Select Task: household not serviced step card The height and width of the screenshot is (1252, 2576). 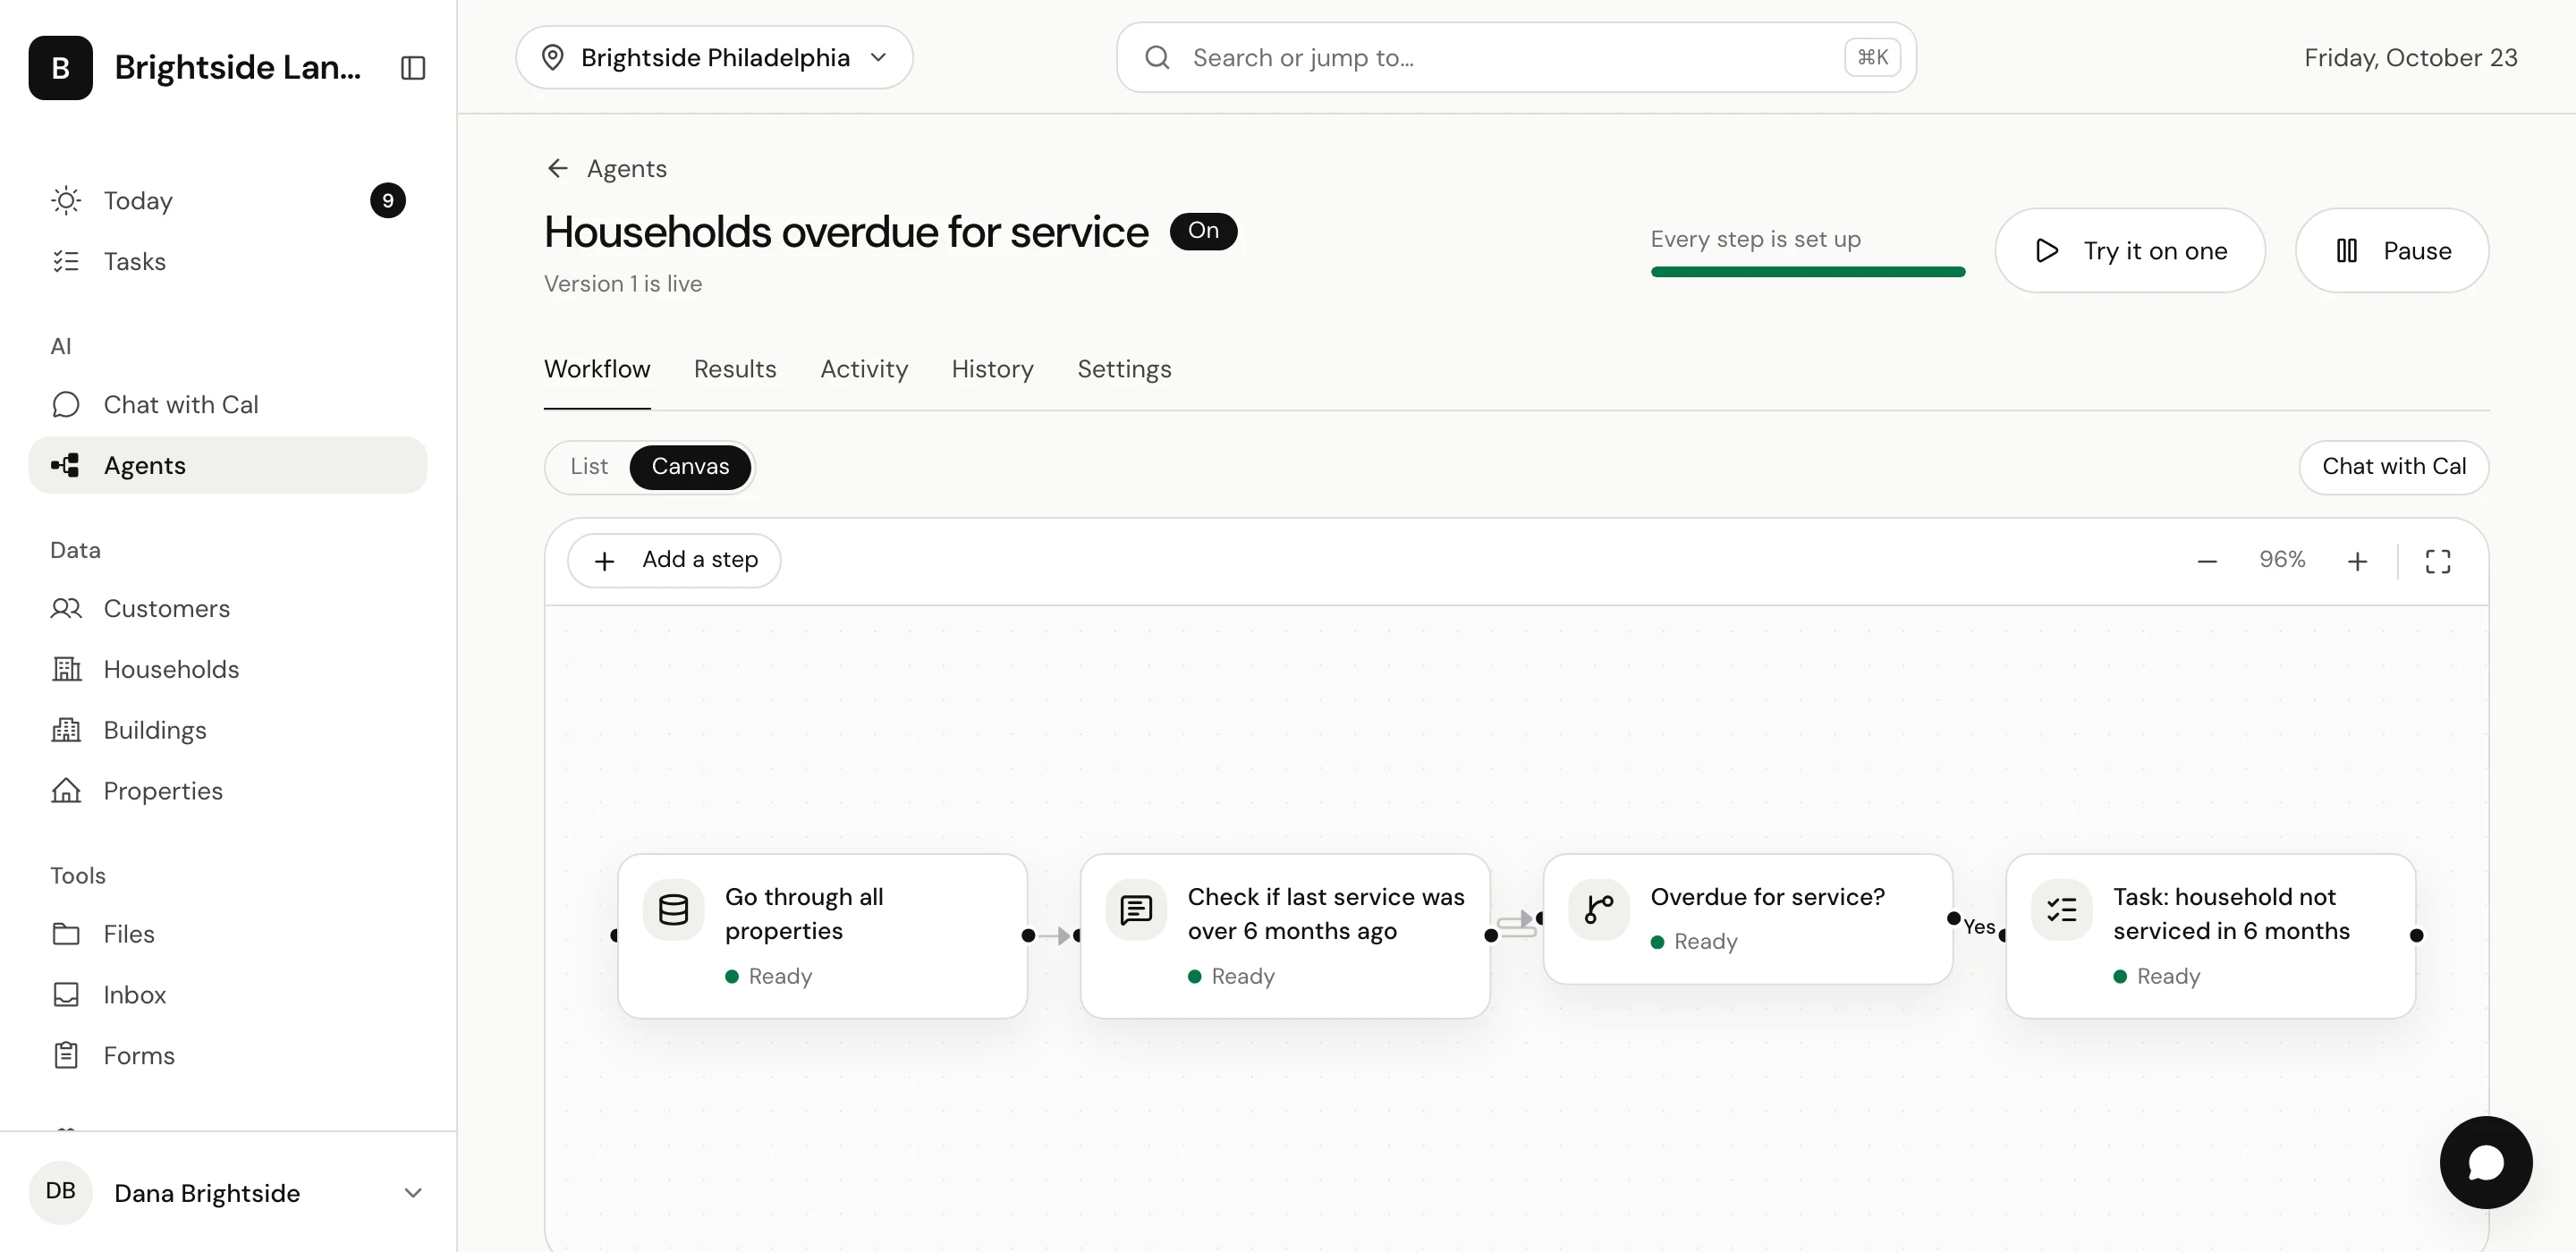[2211, 936]
